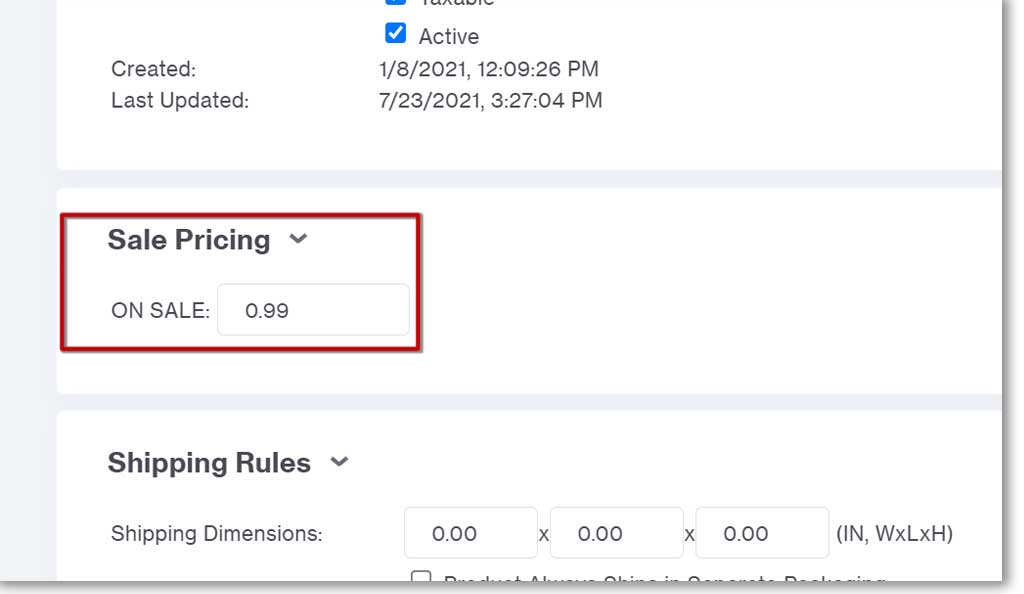Click the ON SALE label
Screen dimensions: 1024x594
(x=161, y=311)
